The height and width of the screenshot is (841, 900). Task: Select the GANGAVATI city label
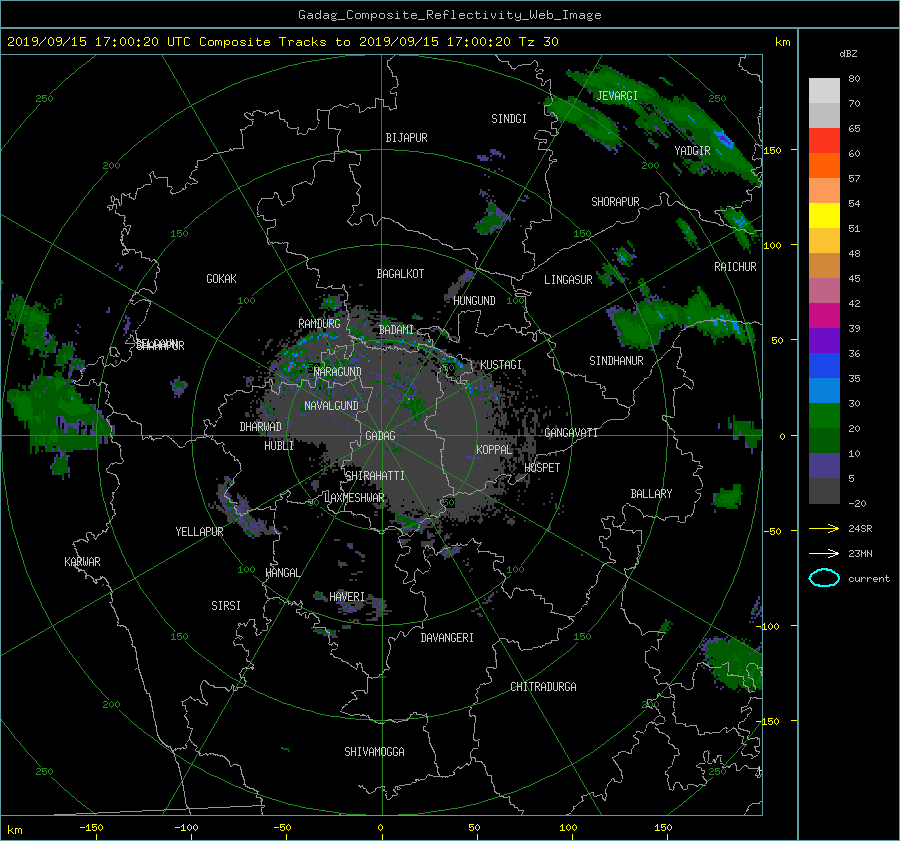571,433
